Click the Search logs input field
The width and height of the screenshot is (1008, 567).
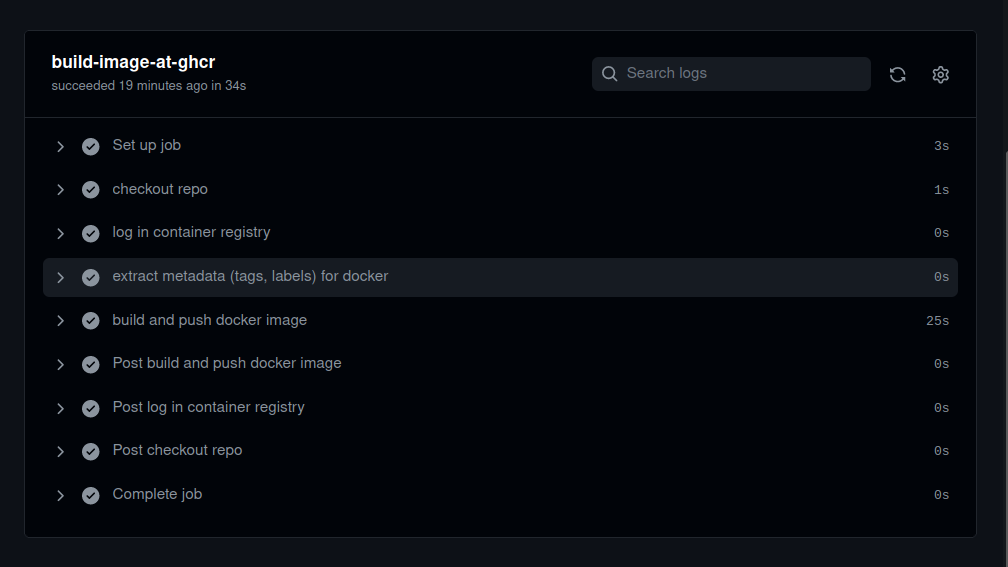coord(740,74)
